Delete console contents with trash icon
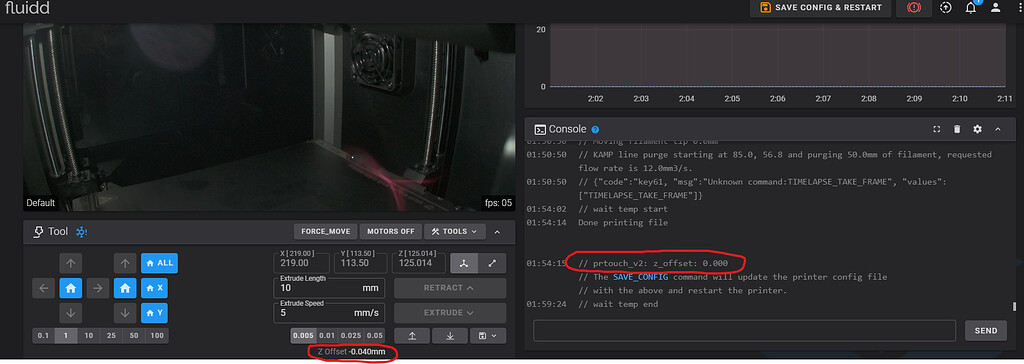The height and width of the screenshot is (364, 1024). point(957,129)
